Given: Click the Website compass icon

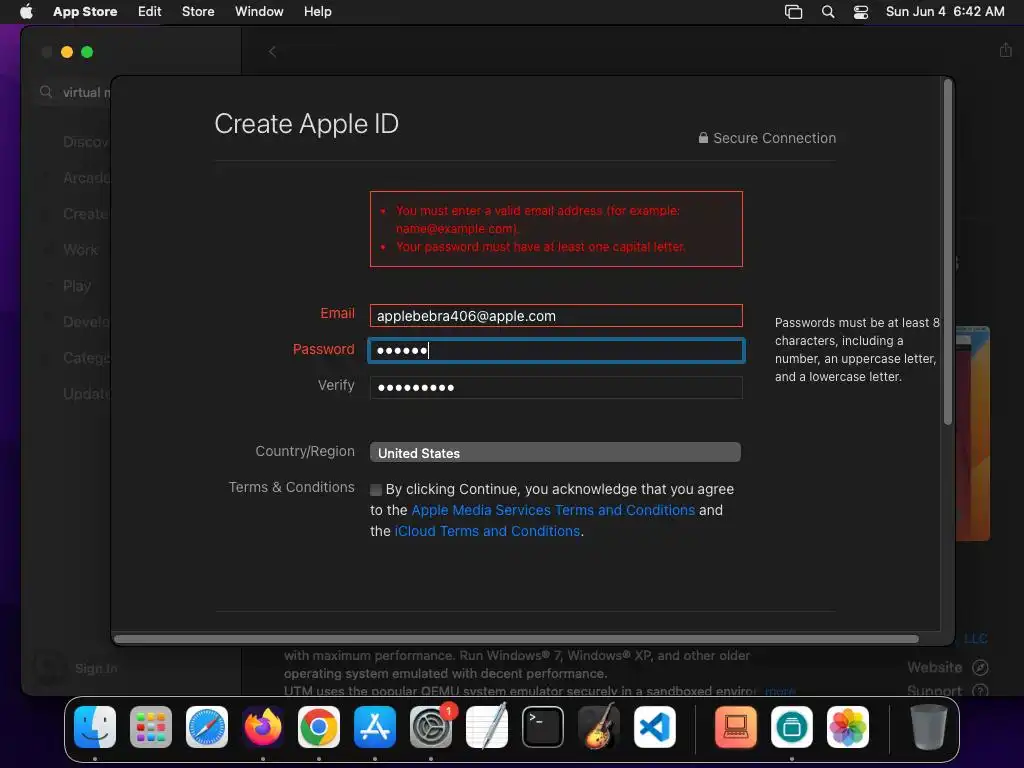Looking at the screenshot, I should pos(980,667).
